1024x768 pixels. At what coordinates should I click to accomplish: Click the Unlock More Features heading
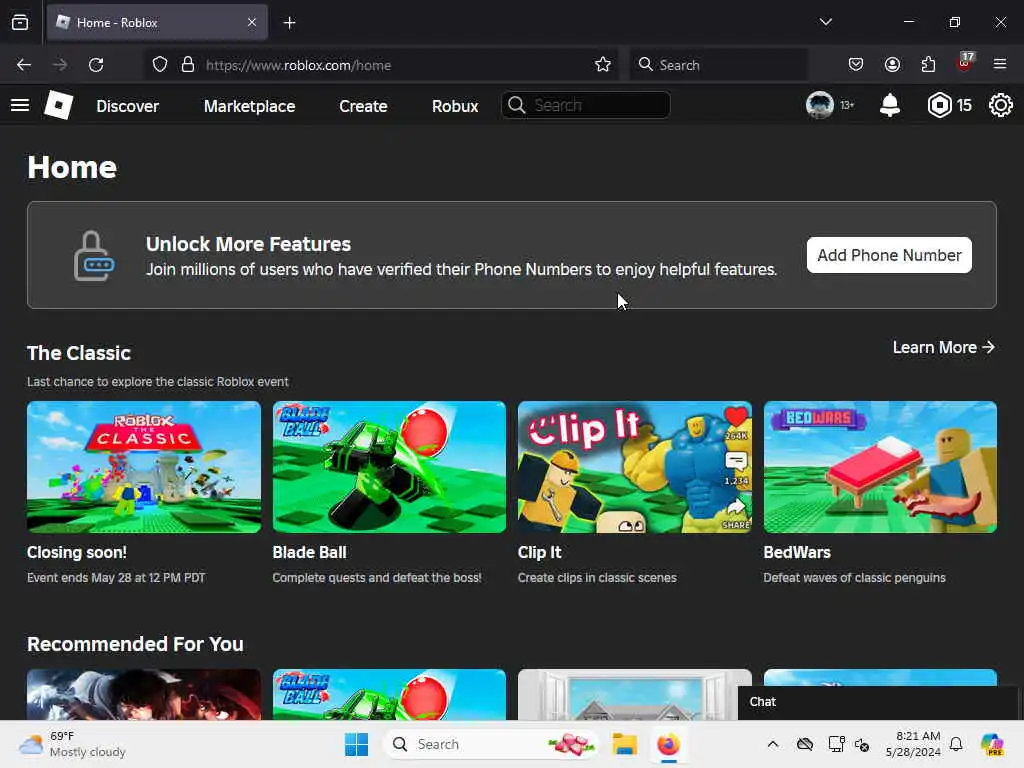click(248, 244)
